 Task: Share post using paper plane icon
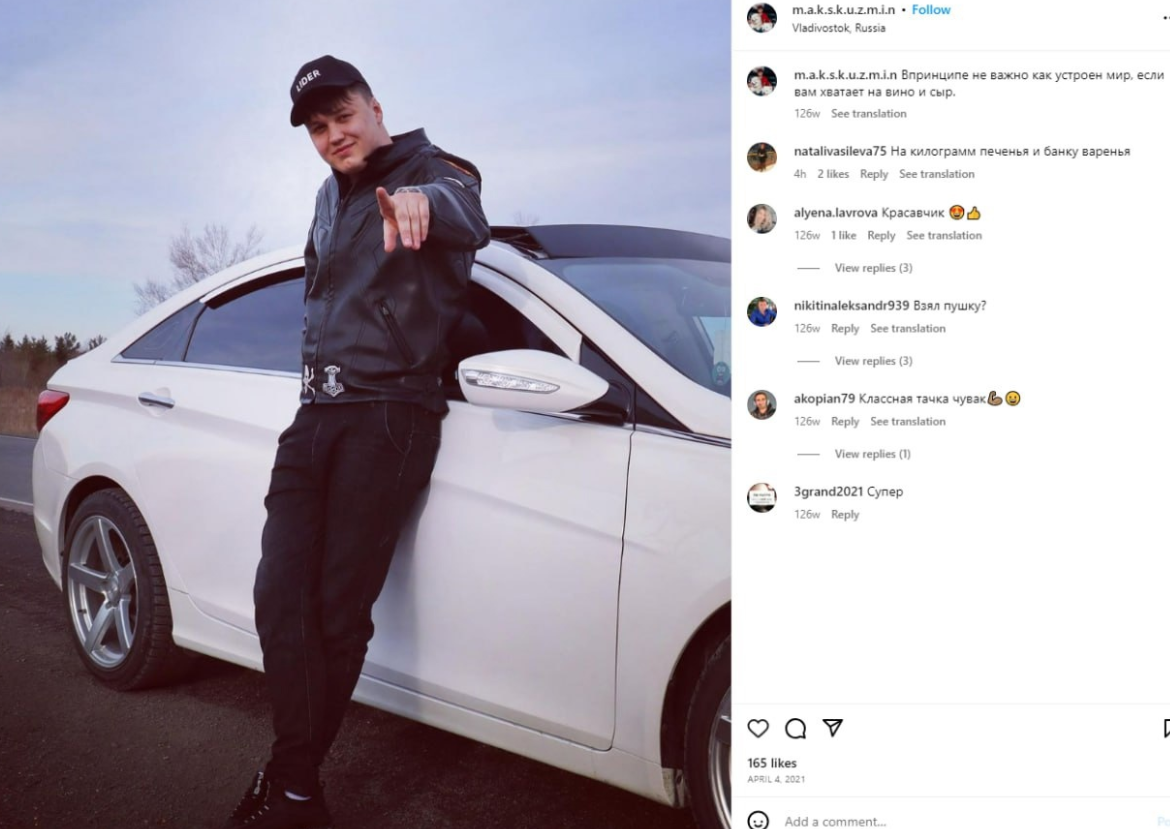(833, 728)
